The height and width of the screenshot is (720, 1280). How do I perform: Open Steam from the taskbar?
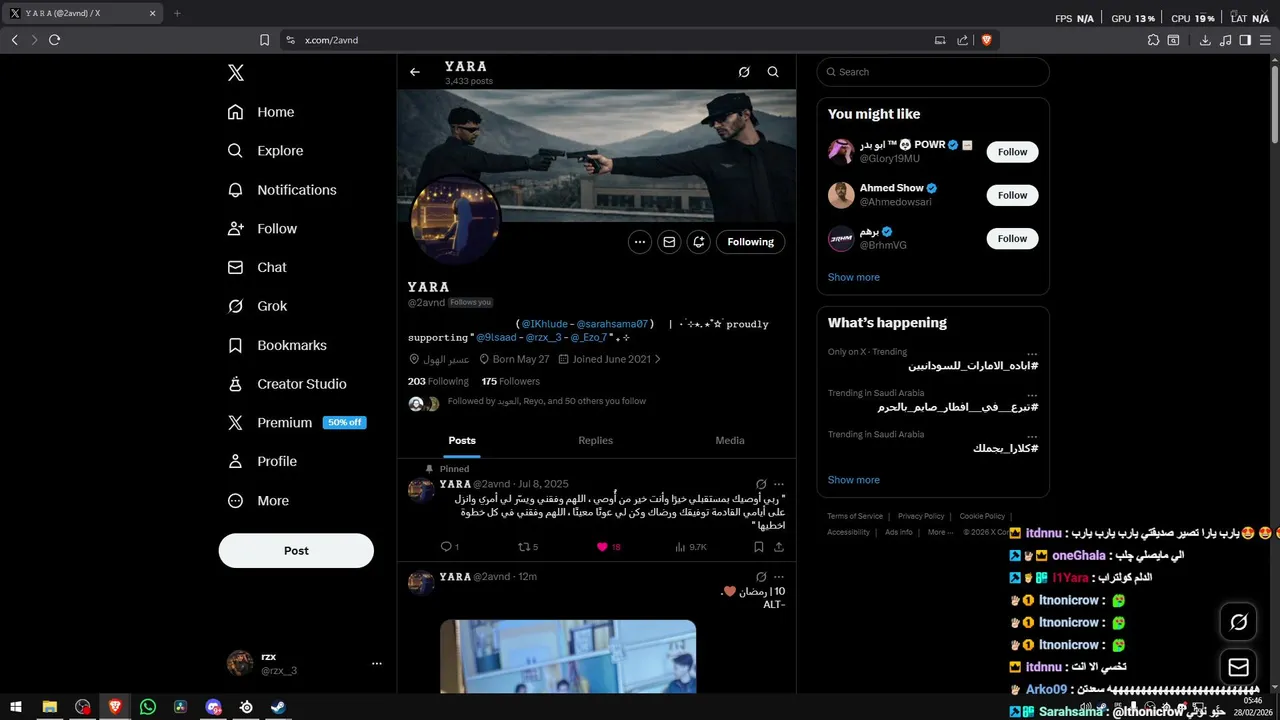[x=278, y=707]
